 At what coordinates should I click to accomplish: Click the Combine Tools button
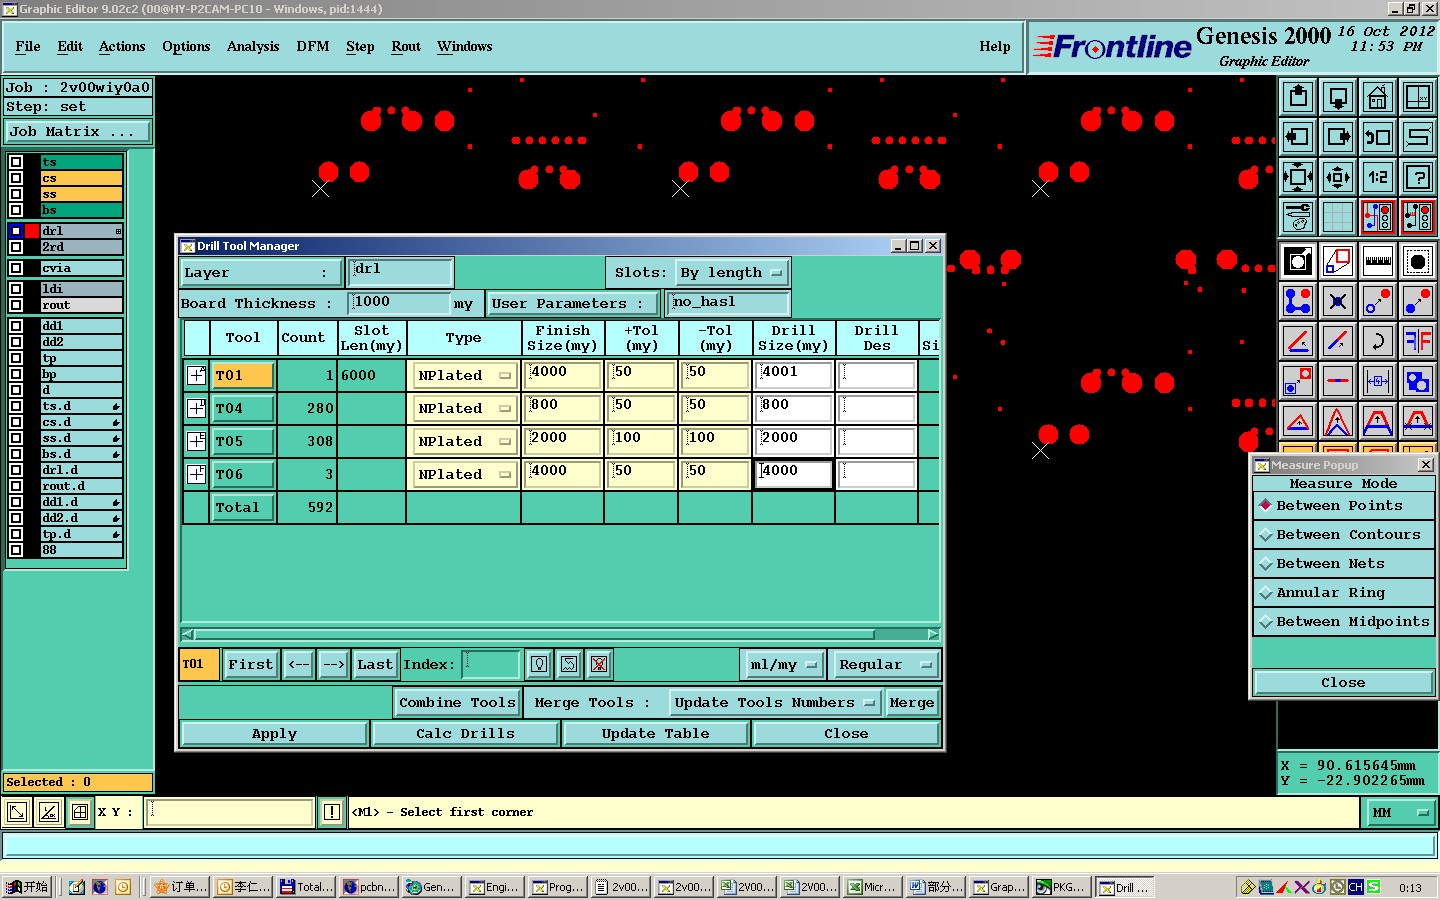(x=457, y=703)
